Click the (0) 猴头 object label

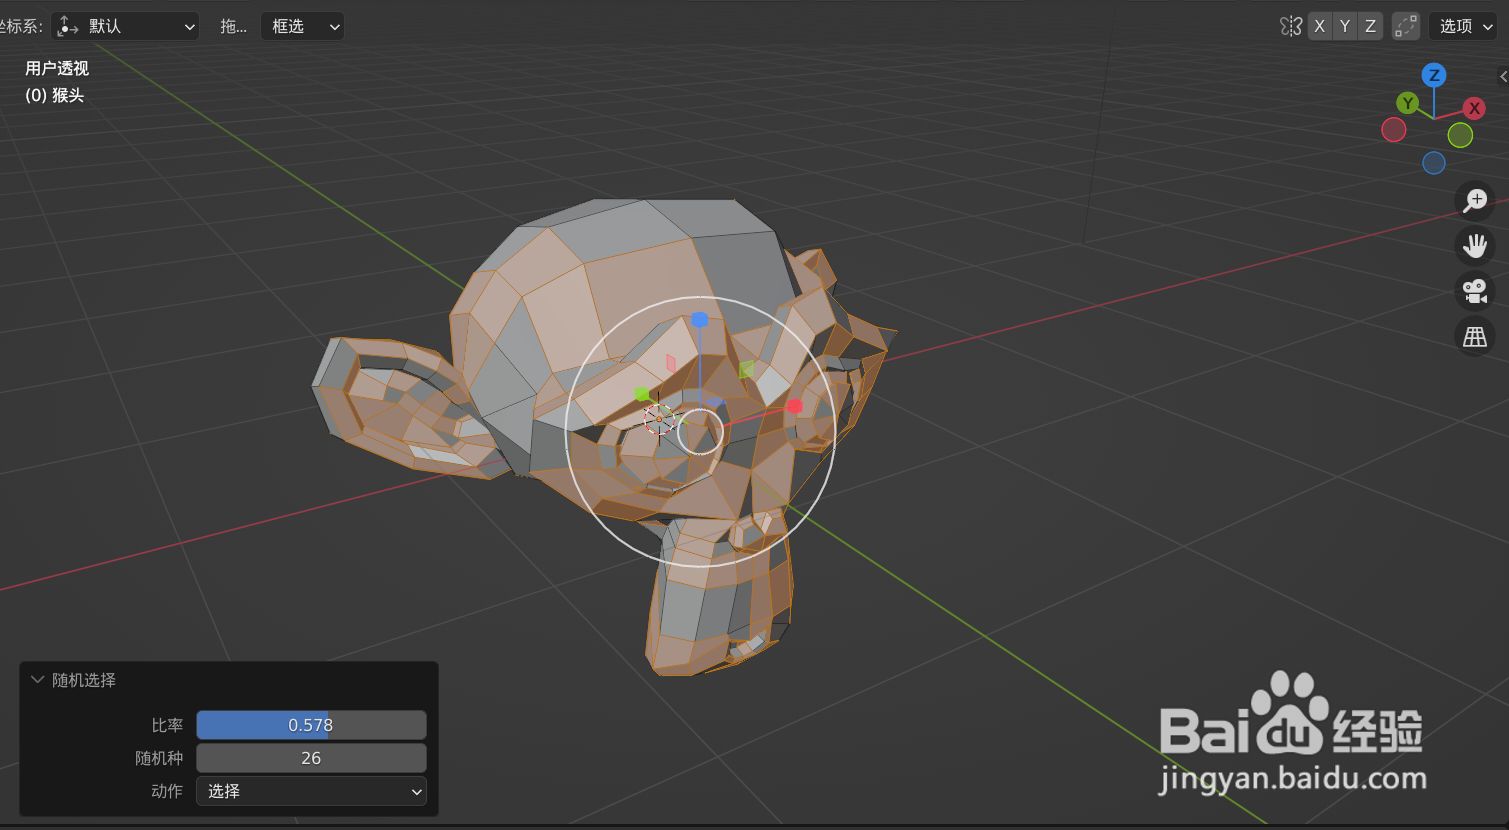[54, 95]
